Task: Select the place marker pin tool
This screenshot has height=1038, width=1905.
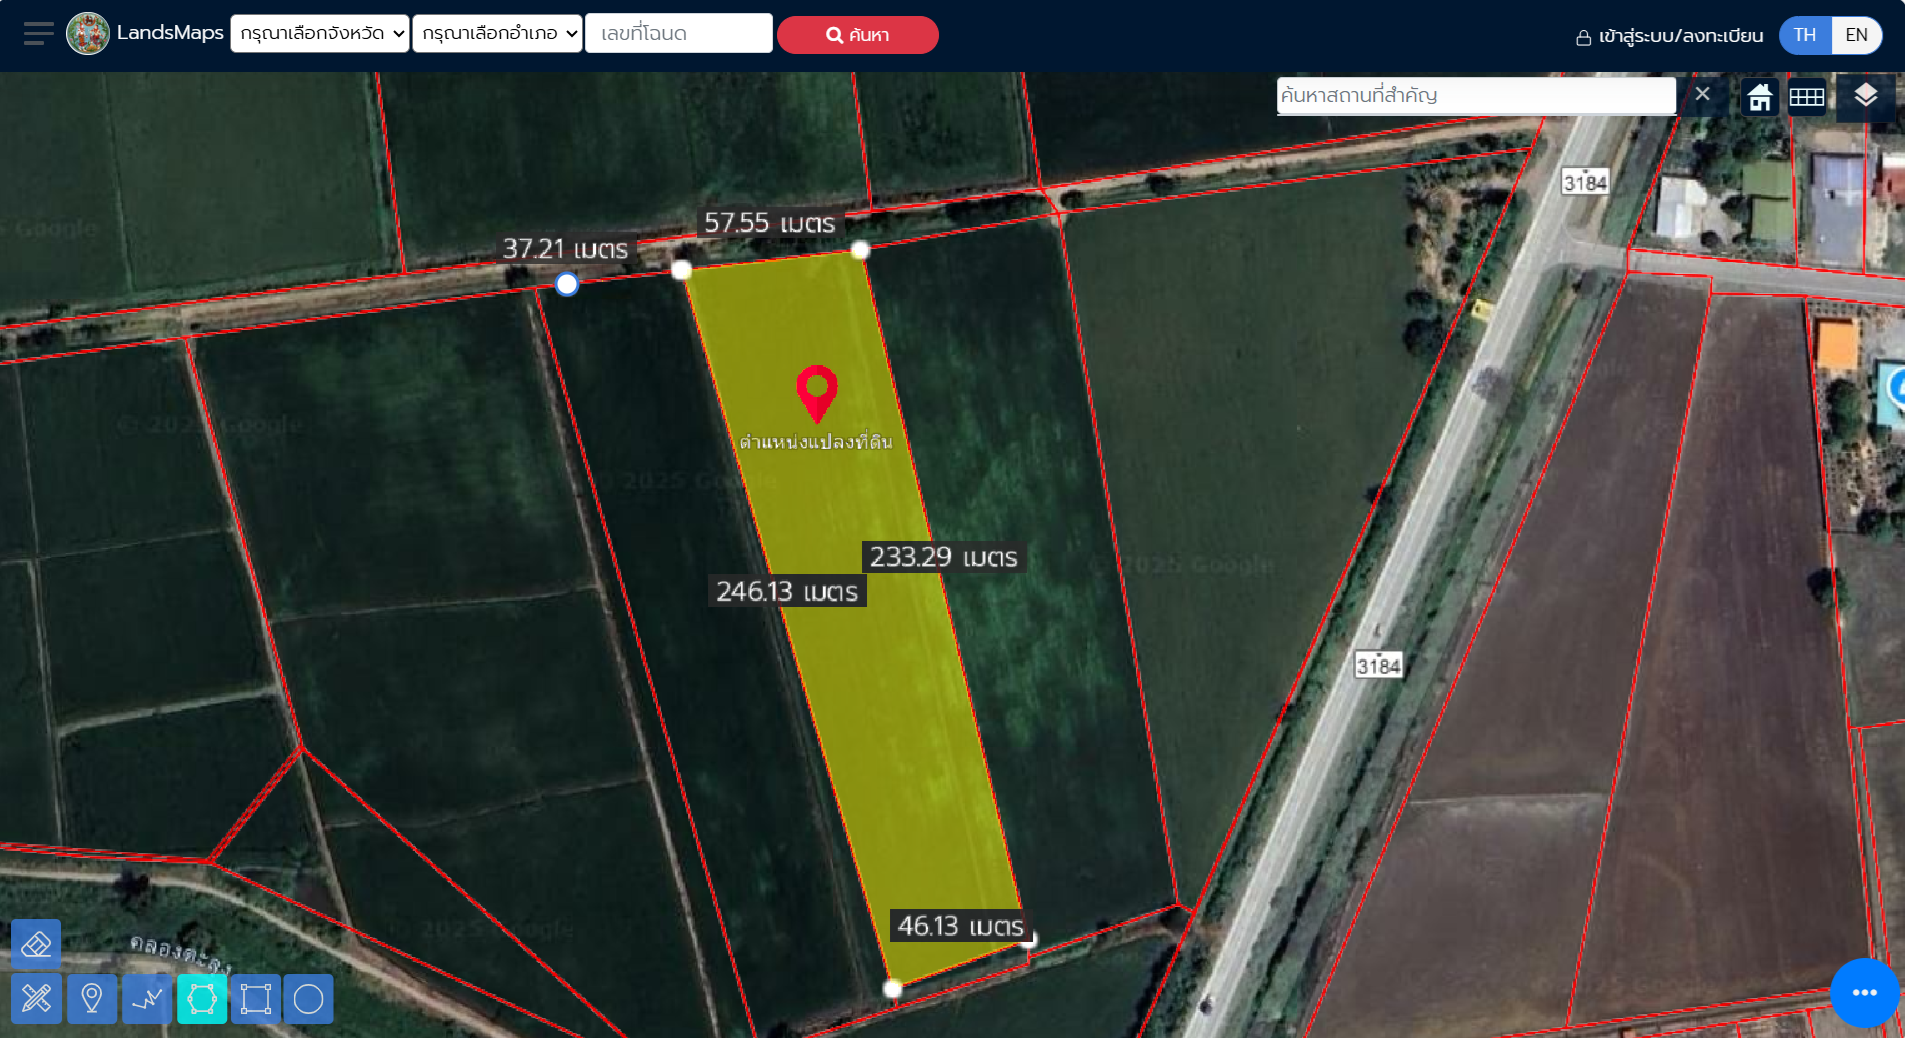Action: tap(92, 998)
